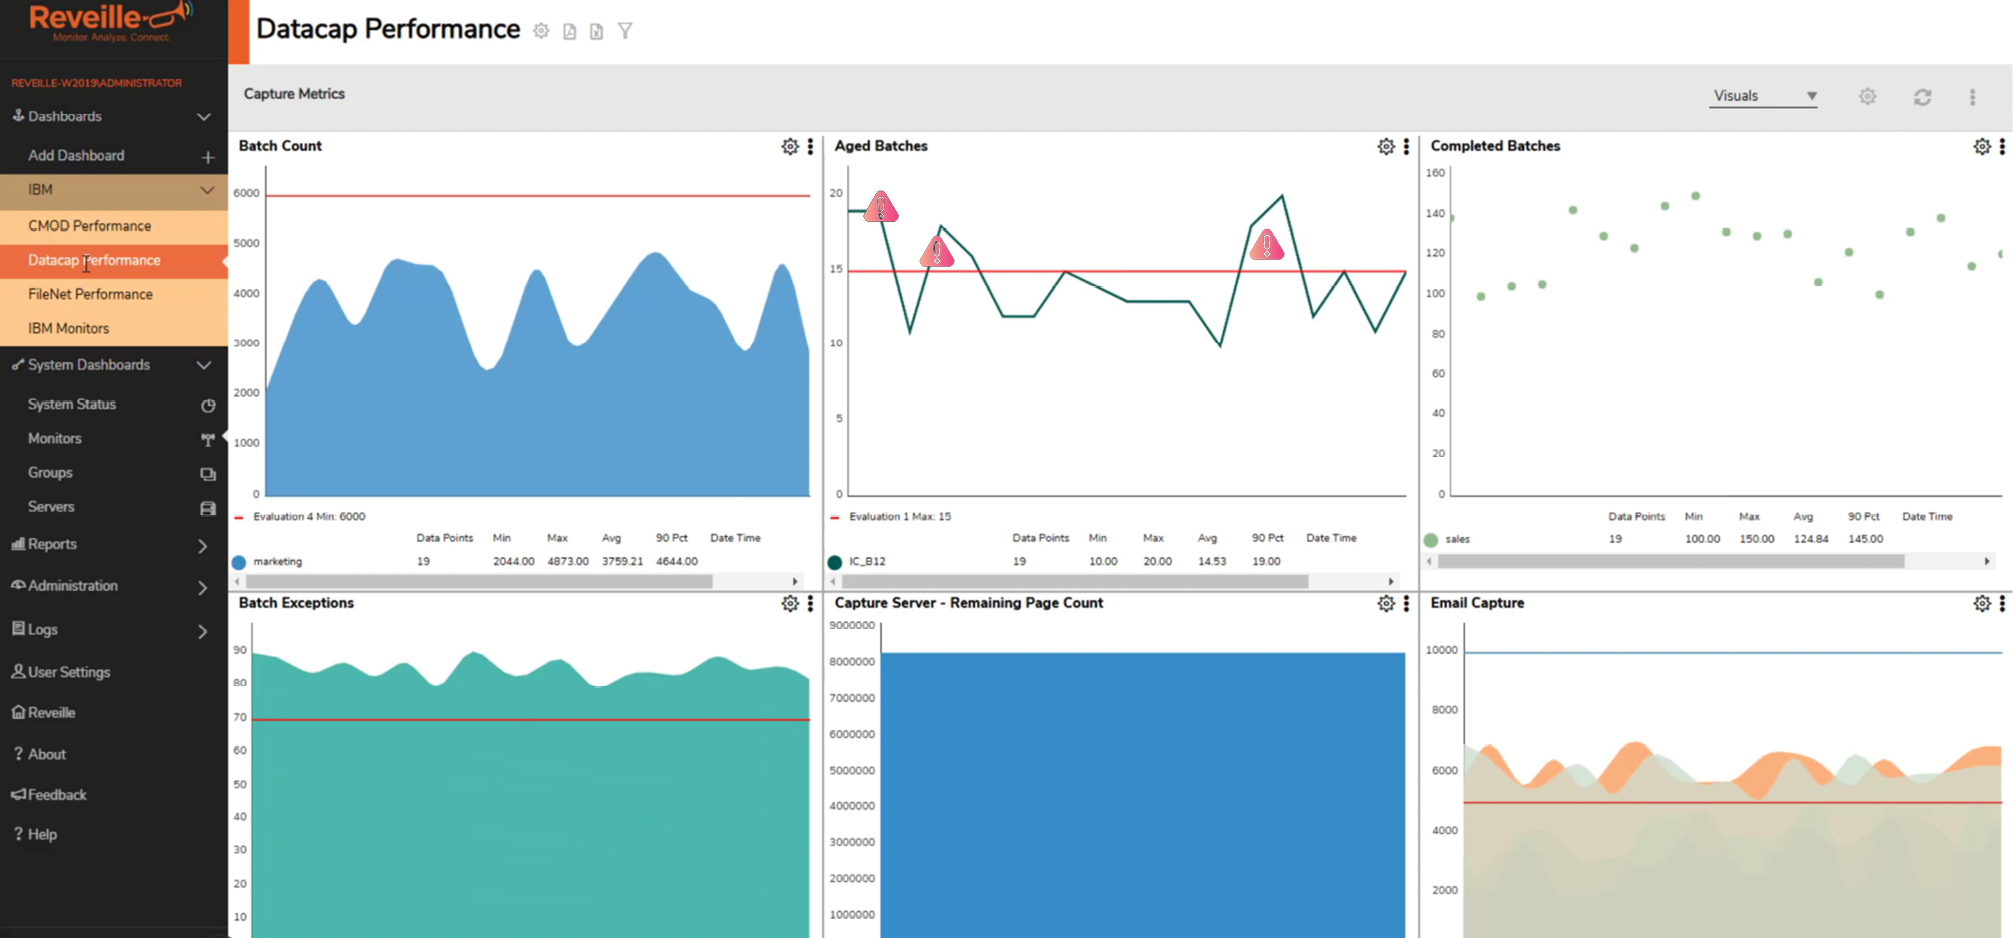
Task: Click the second export document icon in title
Action: [x=596, y=31]
